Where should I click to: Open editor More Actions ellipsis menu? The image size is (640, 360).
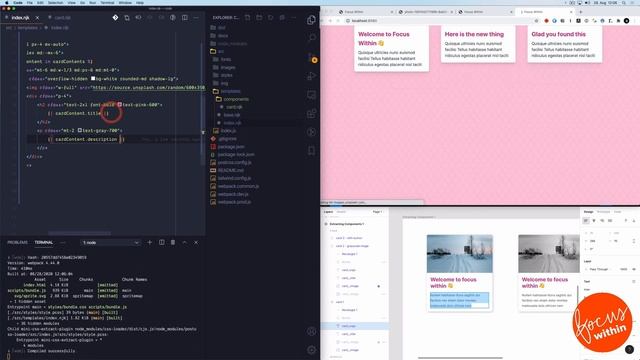pos(196,18)
